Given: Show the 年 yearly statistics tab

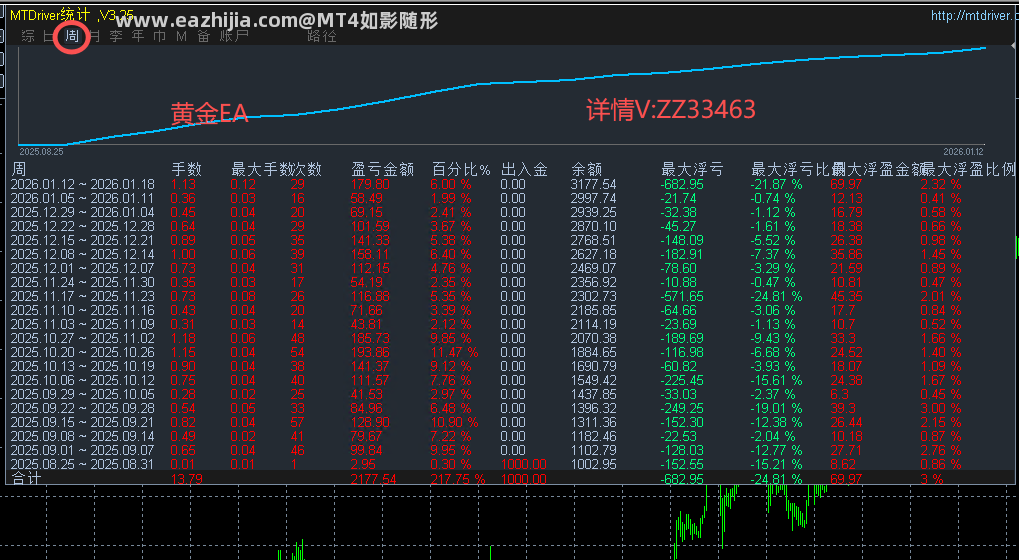Looking at the screenshot, I should pos(138,36).
